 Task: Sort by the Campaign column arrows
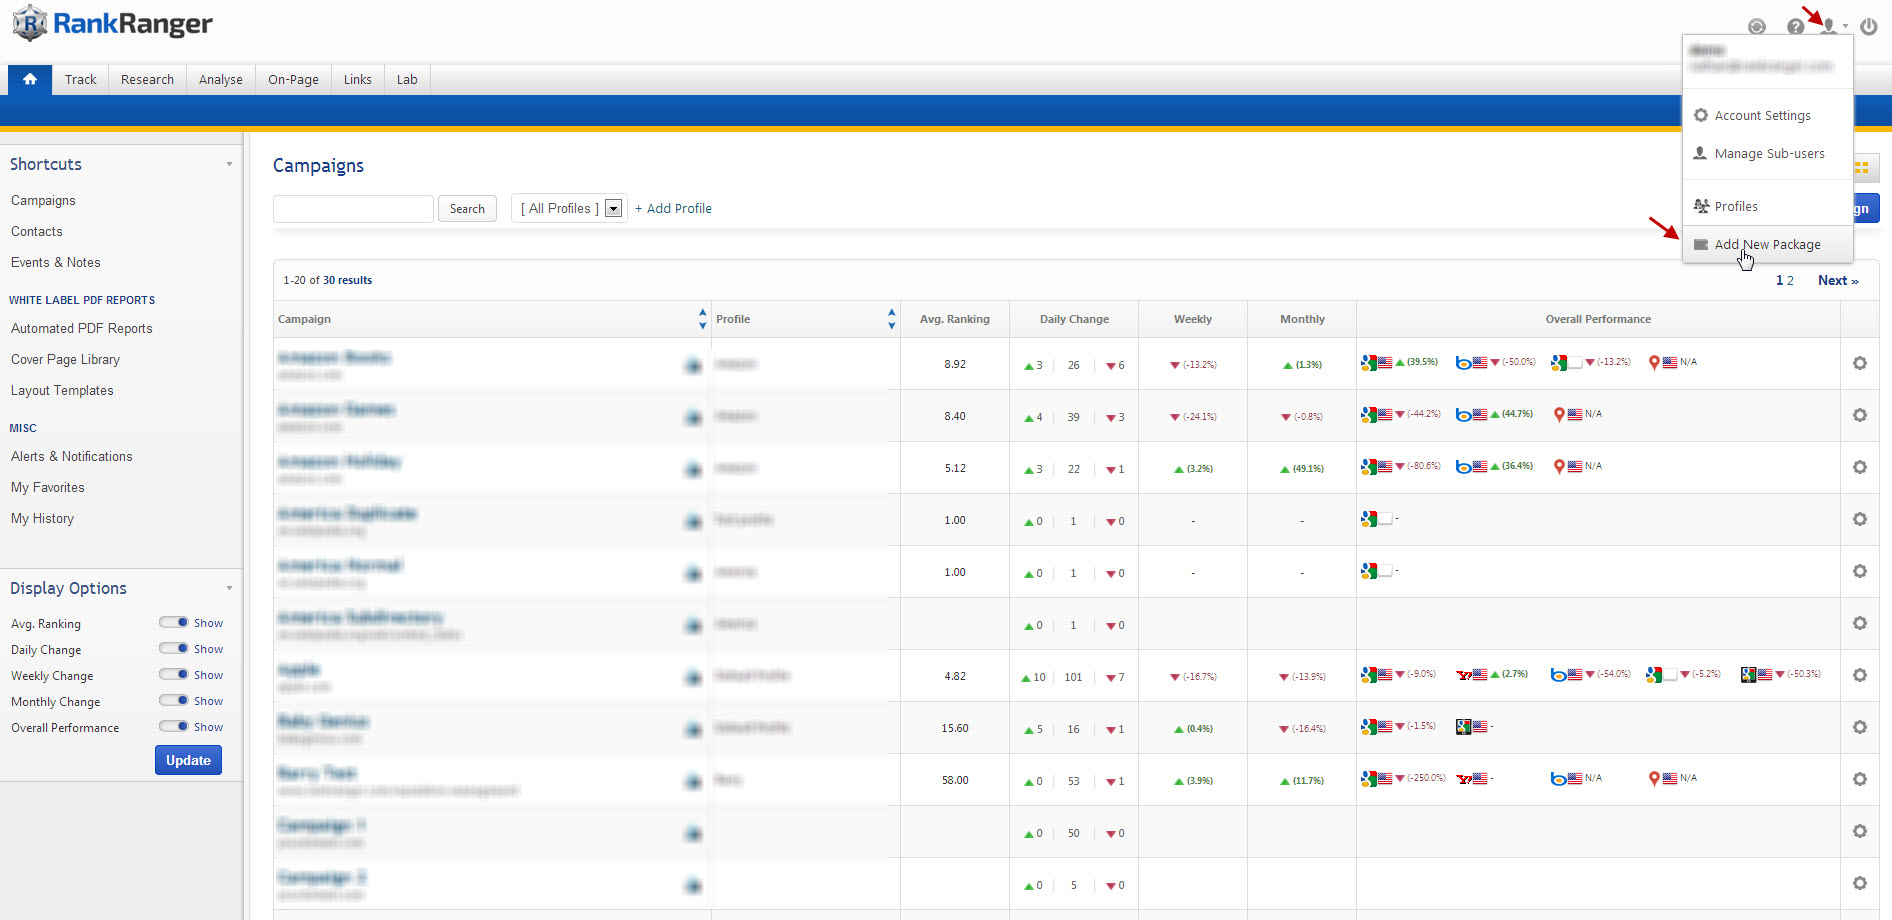click(702, 319)
